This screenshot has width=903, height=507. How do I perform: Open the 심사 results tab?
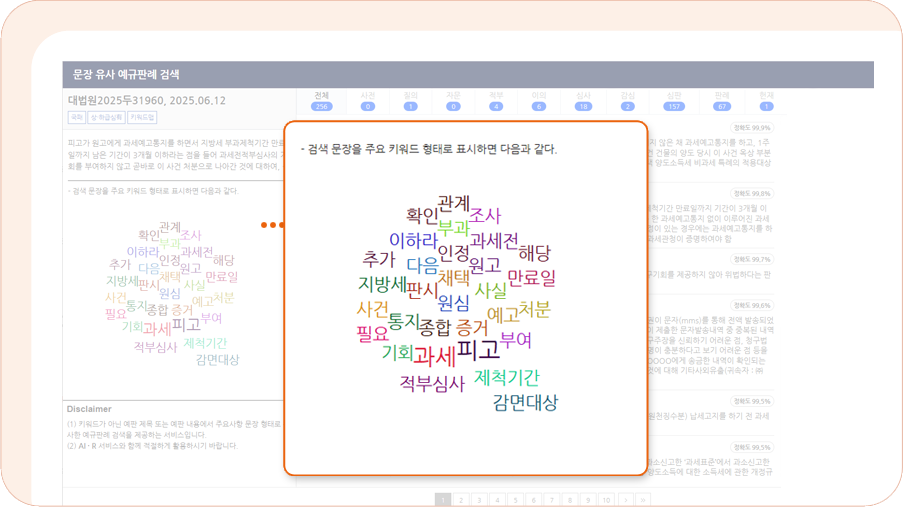click(583, 100)
